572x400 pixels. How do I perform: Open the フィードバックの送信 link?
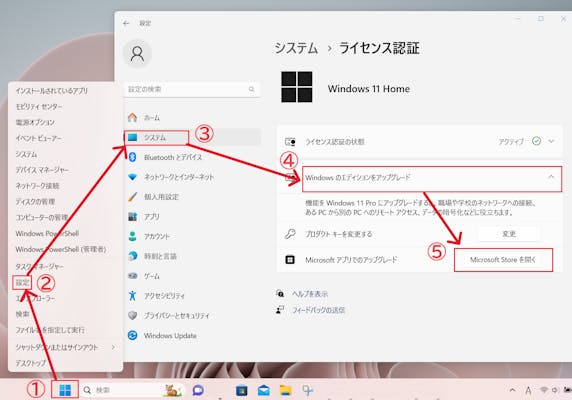click(x=318, y=310)
